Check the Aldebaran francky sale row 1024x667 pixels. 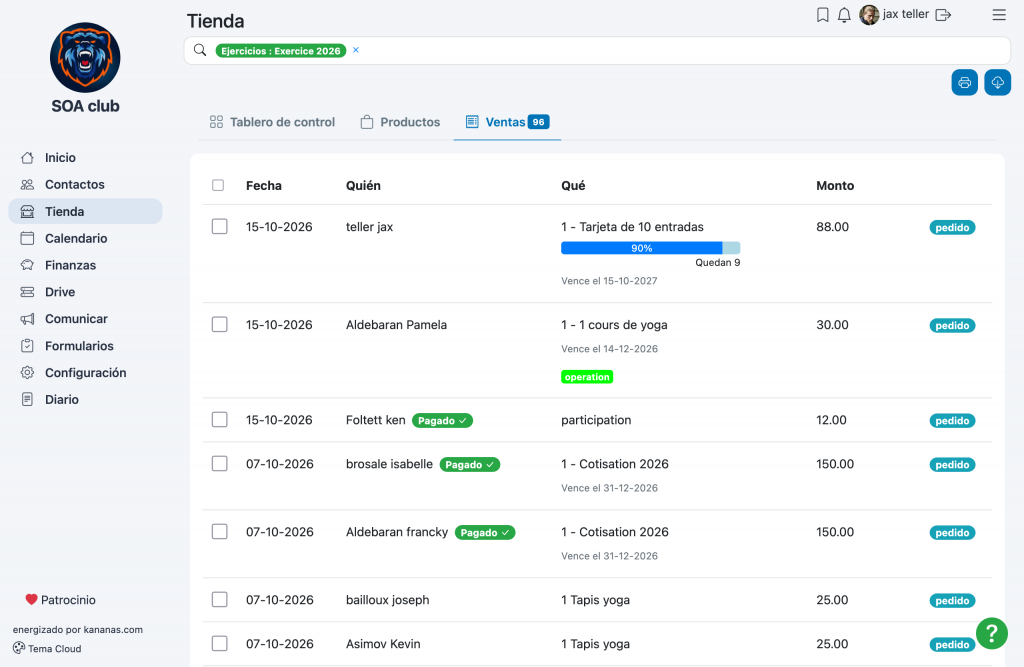219,532
